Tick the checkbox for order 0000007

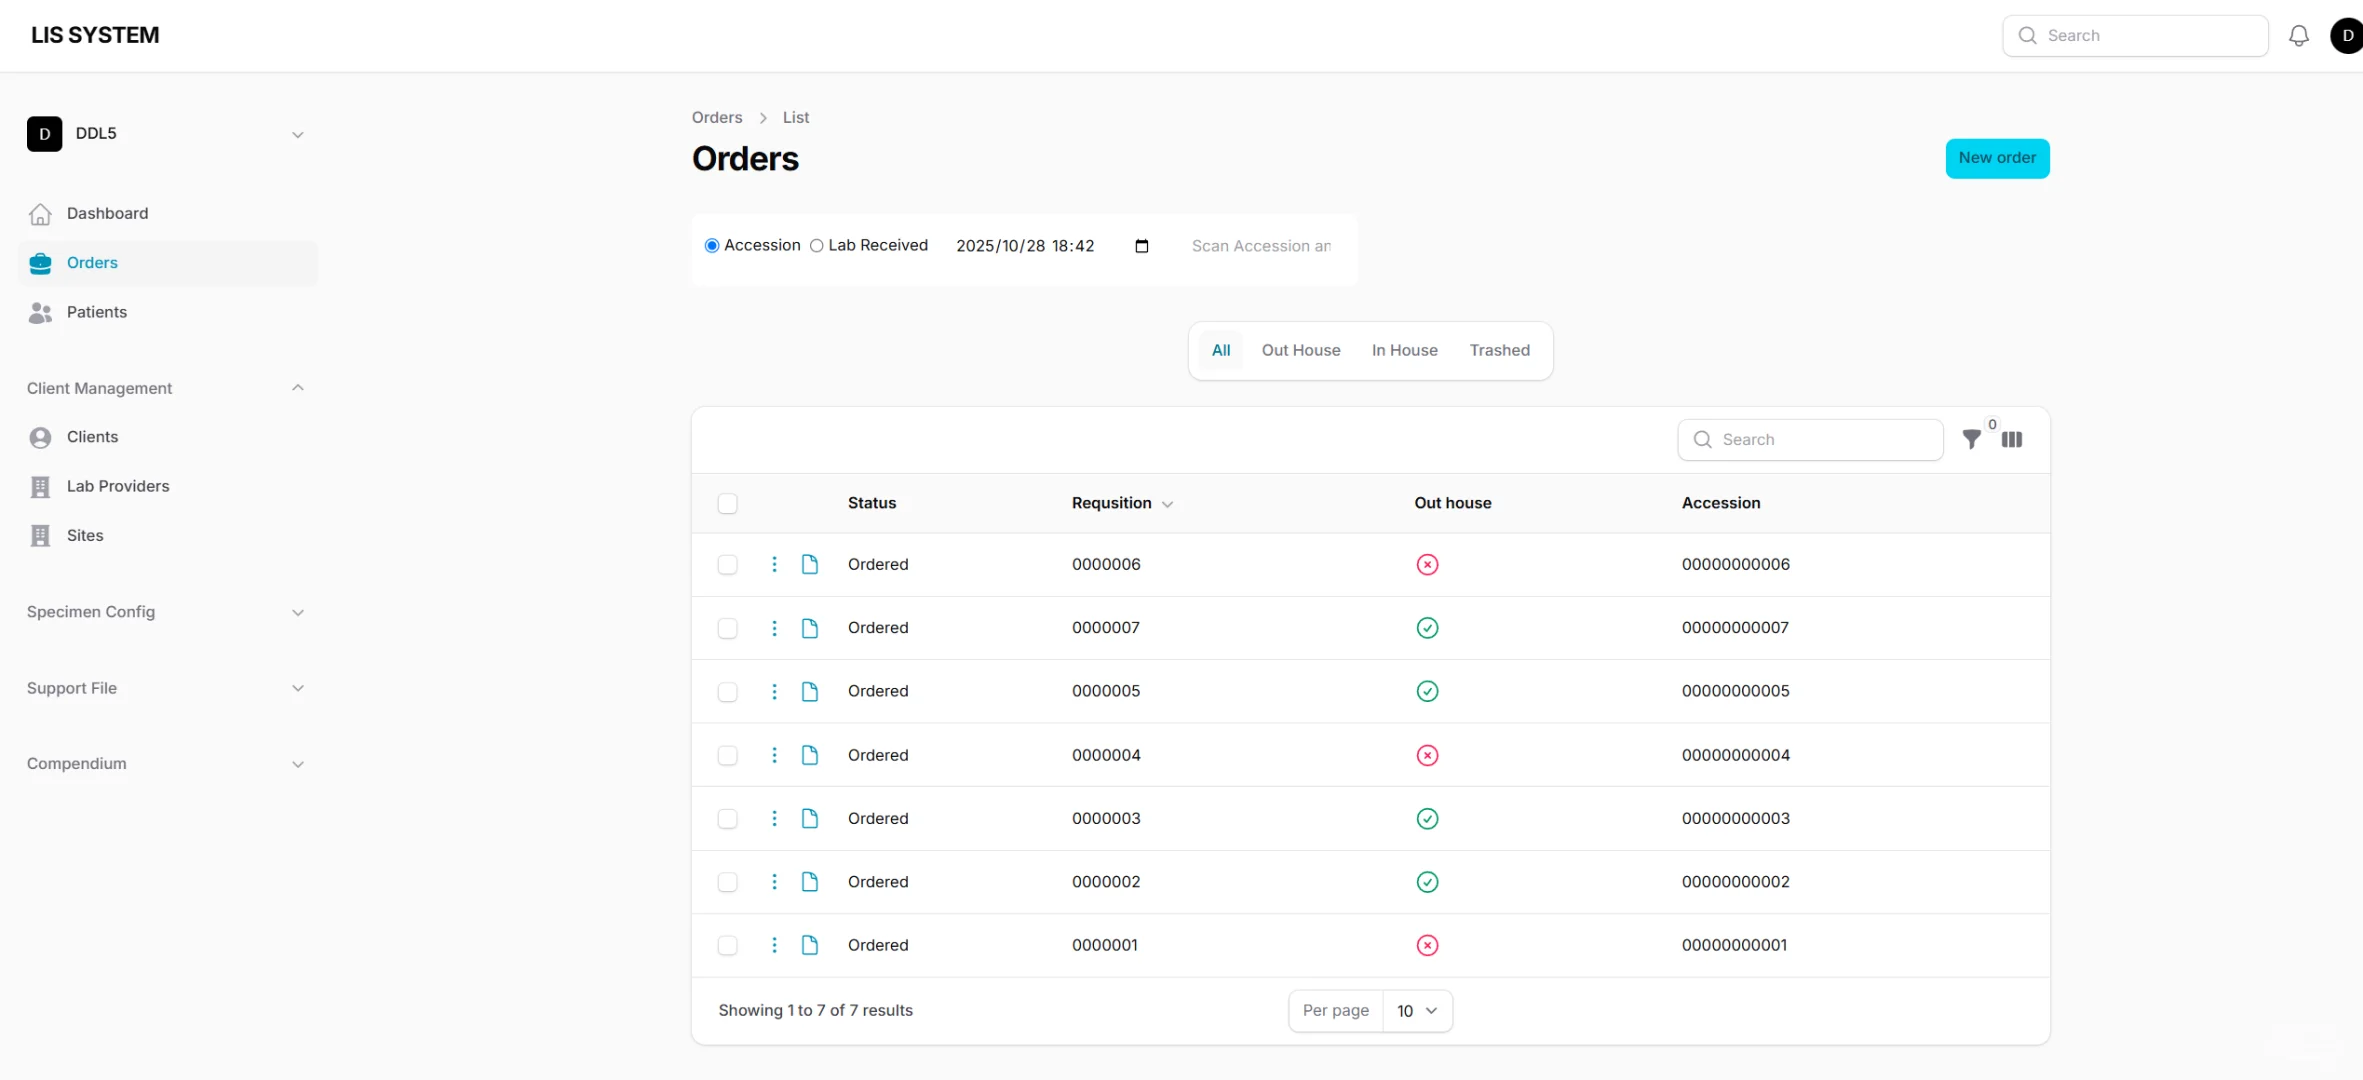pos(727,628)
